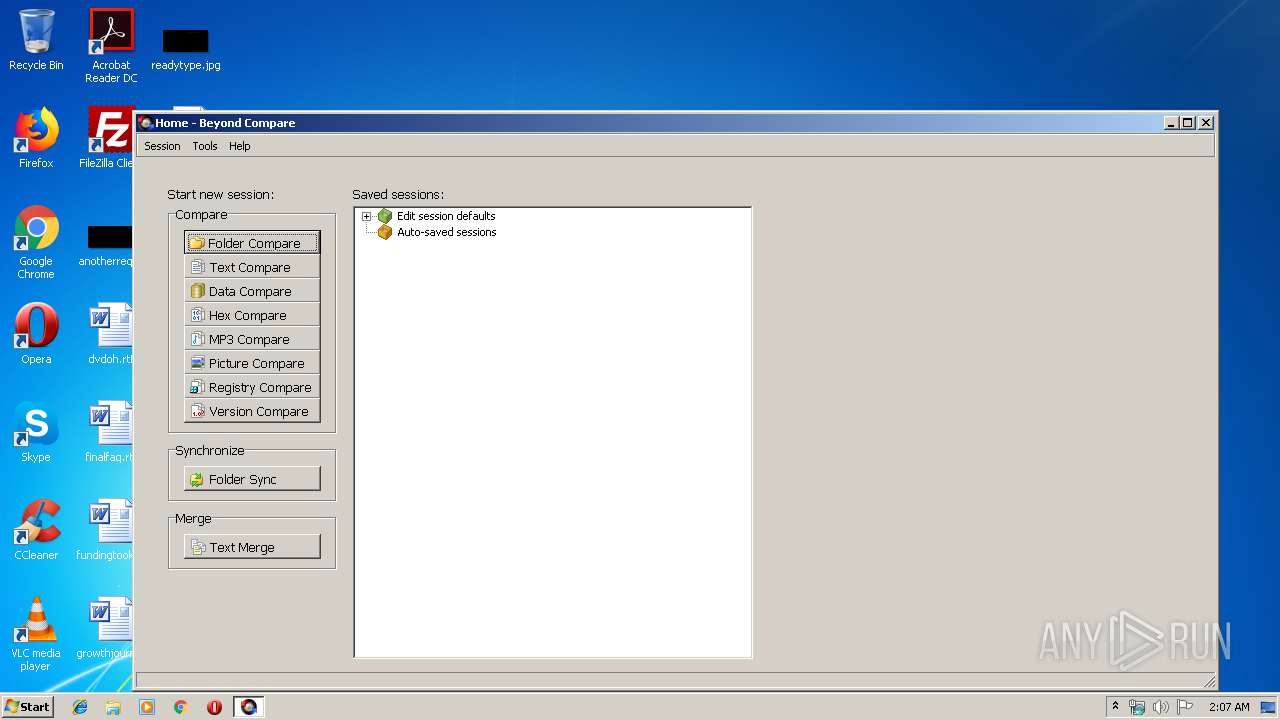
Task: Maximize the Beyond Compare window
Action: pos(1188,123)
